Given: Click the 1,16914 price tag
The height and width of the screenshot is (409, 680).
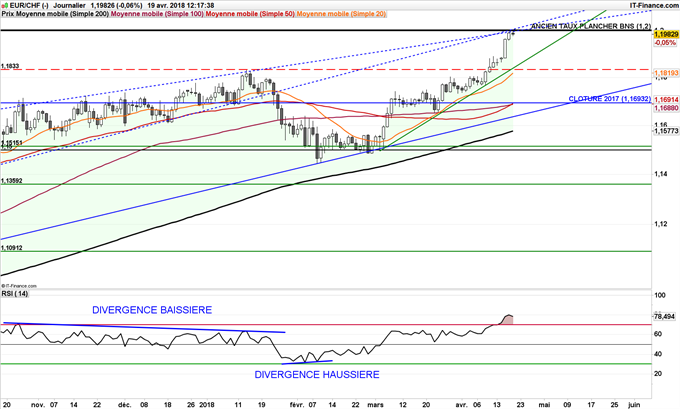Looking at the screenshot, I should pyautogui.click(x=666, y=100).
